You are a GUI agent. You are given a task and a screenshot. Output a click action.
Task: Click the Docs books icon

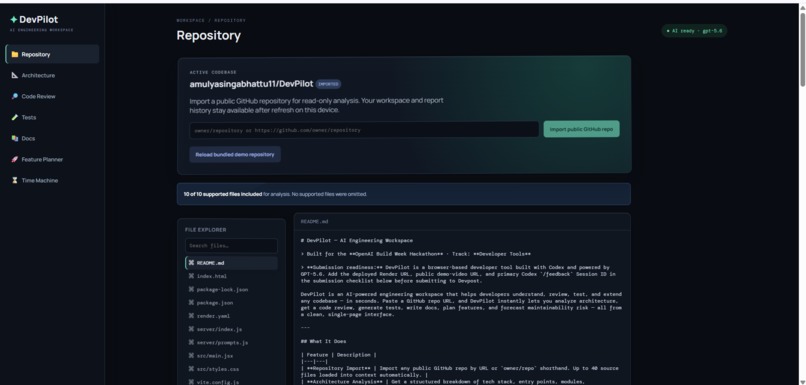coord(15,139)
